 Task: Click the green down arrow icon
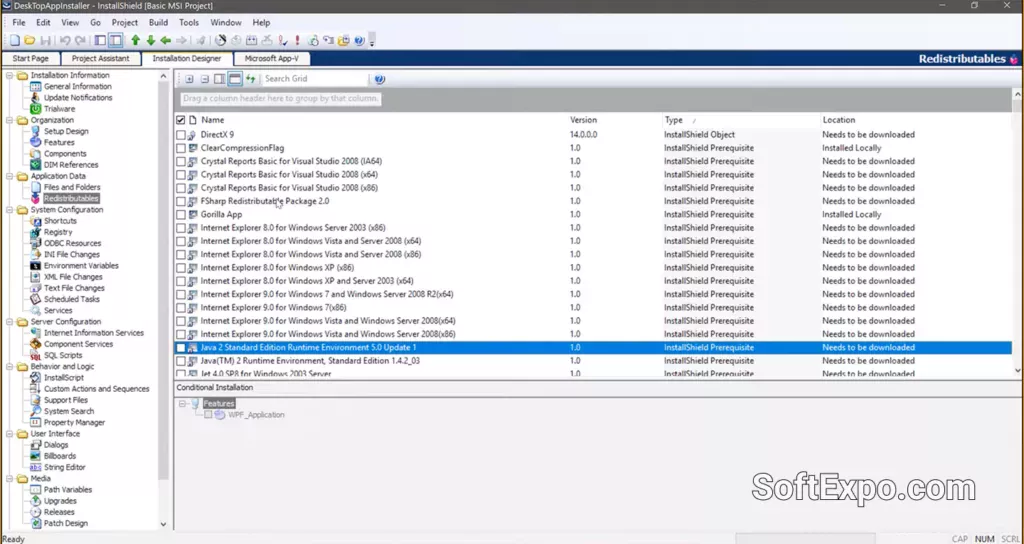[150, 40]
